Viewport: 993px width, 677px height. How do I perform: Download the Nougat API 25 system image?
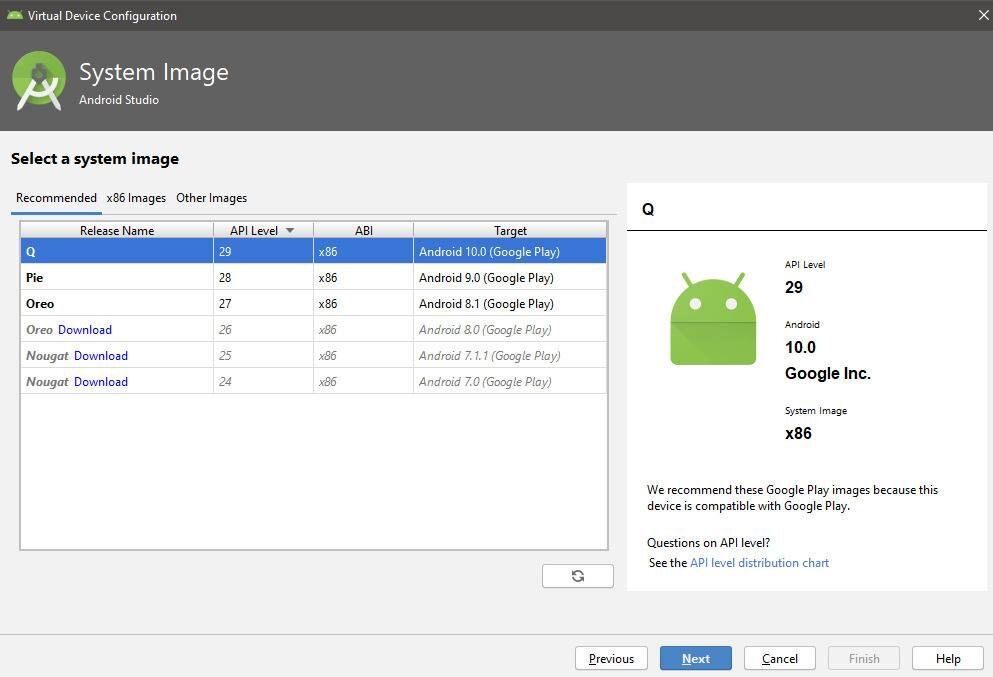[101, 355]
